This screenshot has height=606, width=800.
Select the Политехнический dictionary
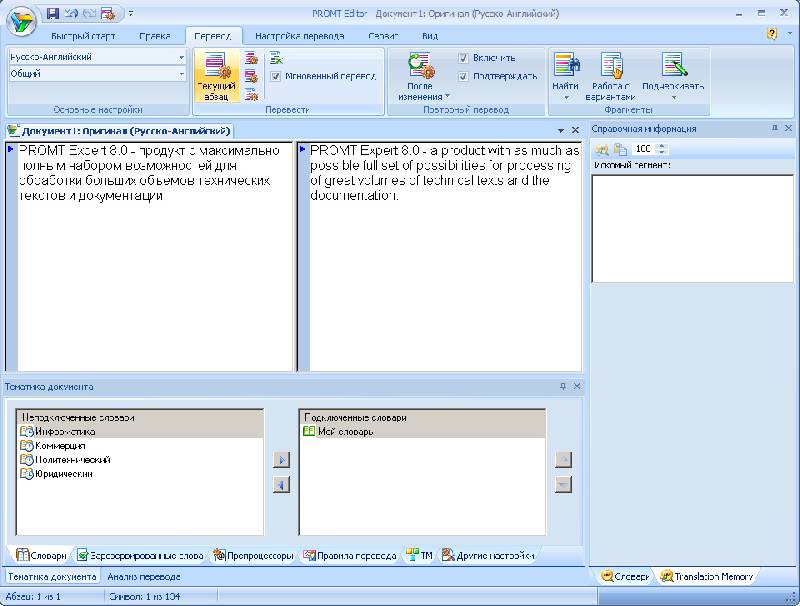[x=140, y=460]
